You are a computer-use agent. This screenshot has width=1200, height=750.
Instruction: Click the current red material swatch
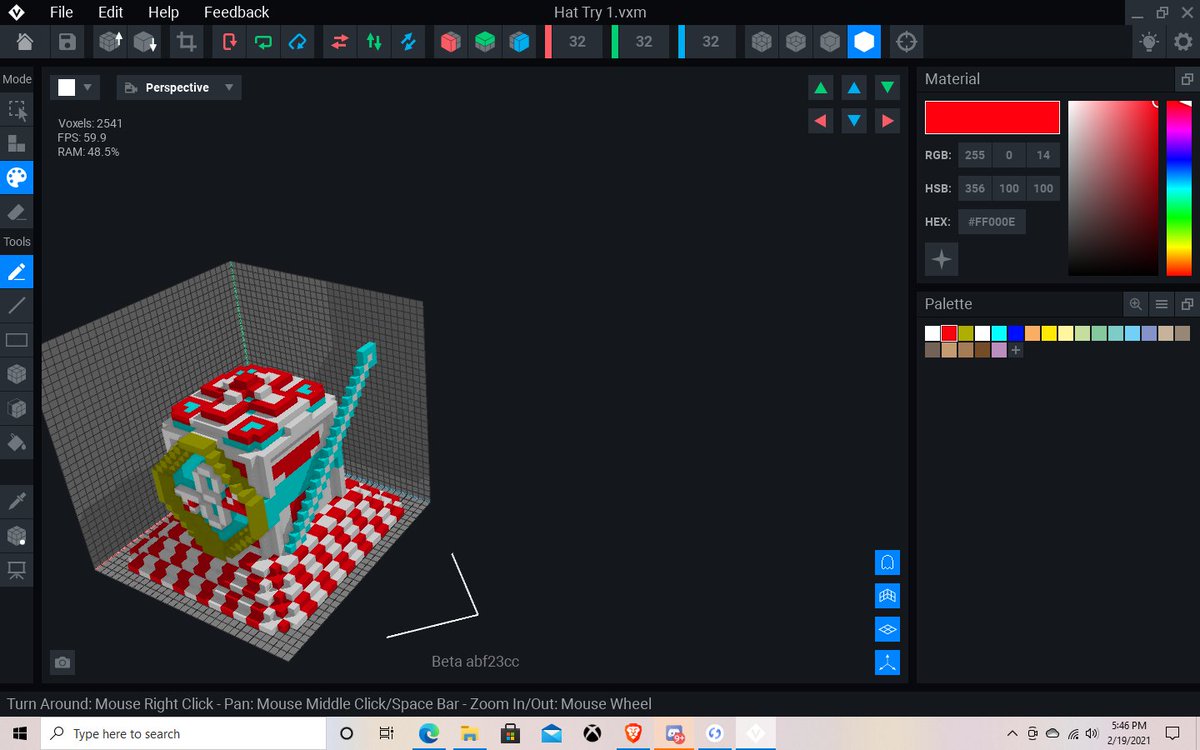tap(992, 117)
